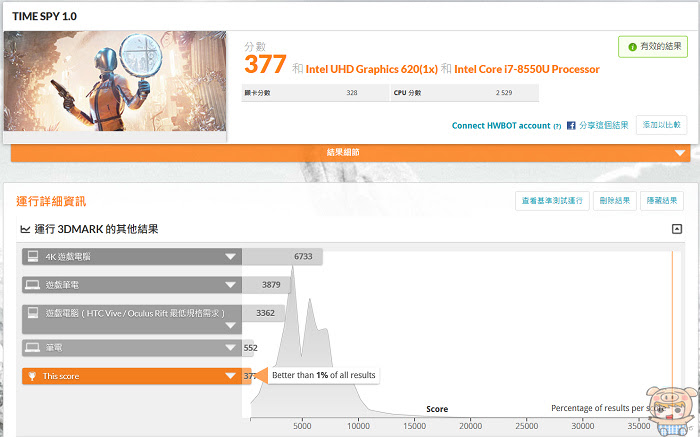The width and height of the screenshot is (700, 437).
Task: Click the 查看基準測試運行 button
Action: tap(552, 201)
